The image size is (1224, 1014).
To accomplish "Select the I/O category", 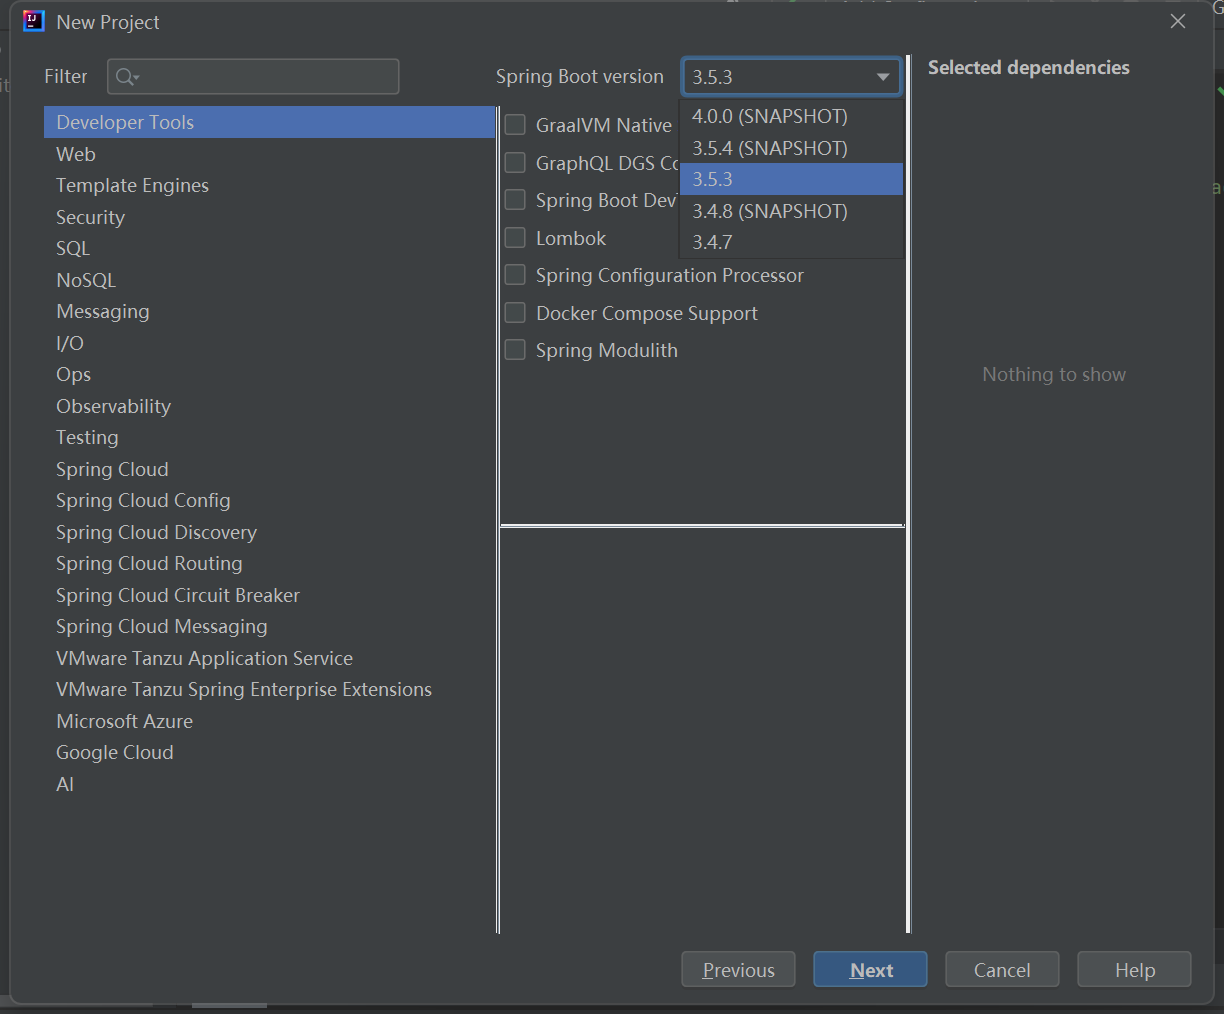I will coord(269,343).
